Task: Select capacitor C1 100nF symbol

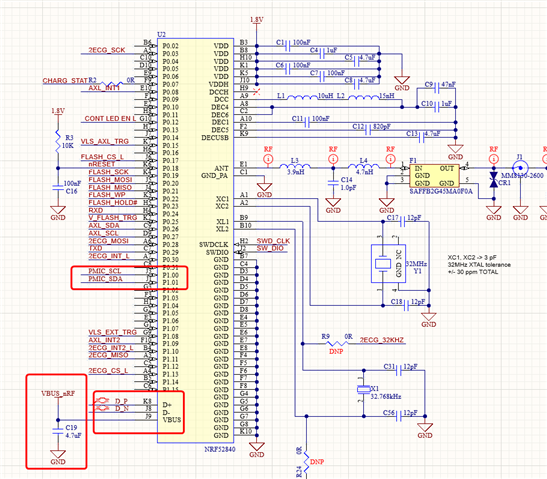Action: click(288, 46)
